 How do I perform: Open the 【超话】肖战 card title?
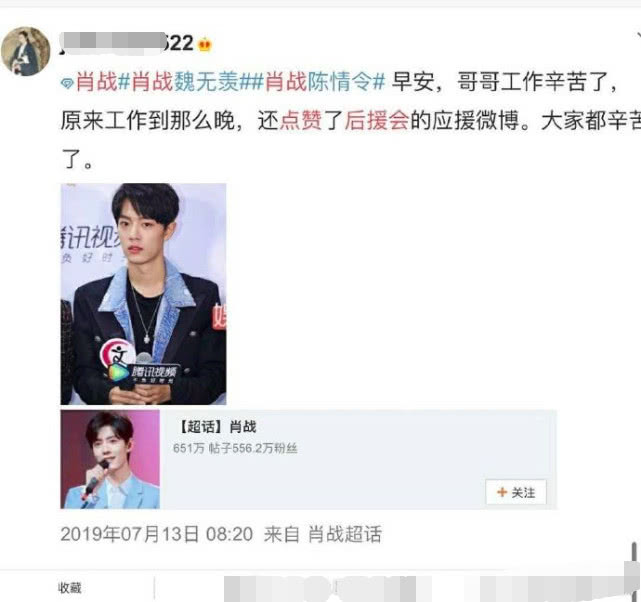pyautogui.click(x=217, y=427)
